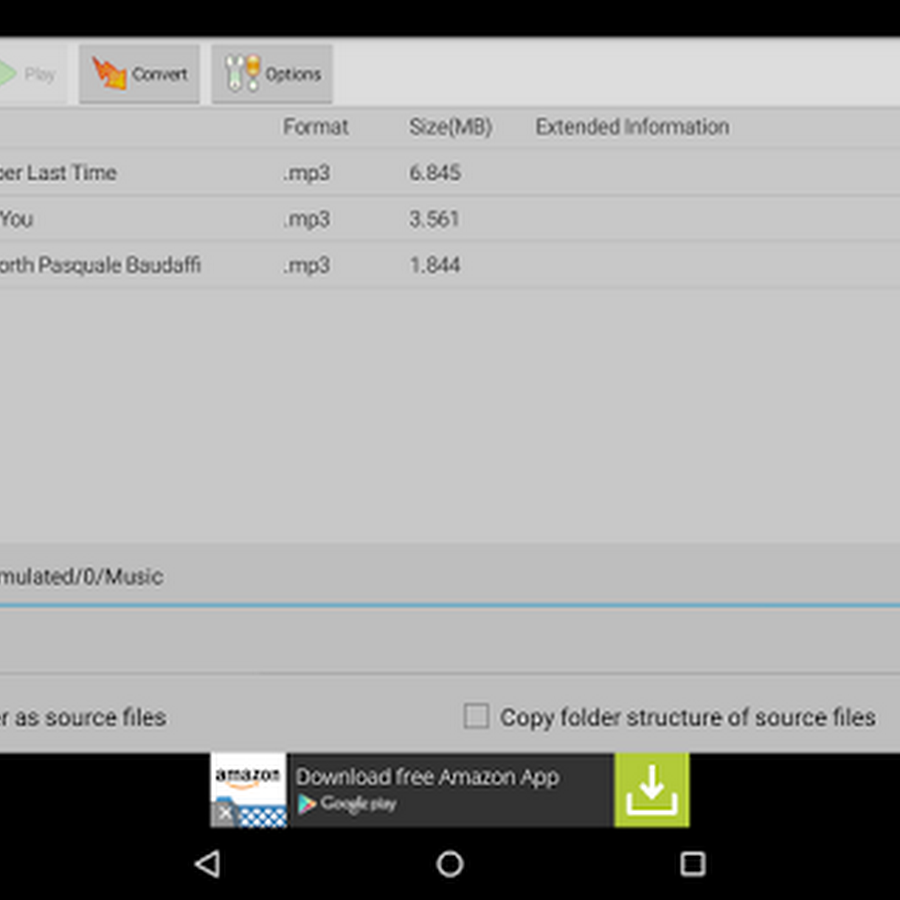Click the Convert toolbar button
900x900 pixels.
click(x=139, y=74)
